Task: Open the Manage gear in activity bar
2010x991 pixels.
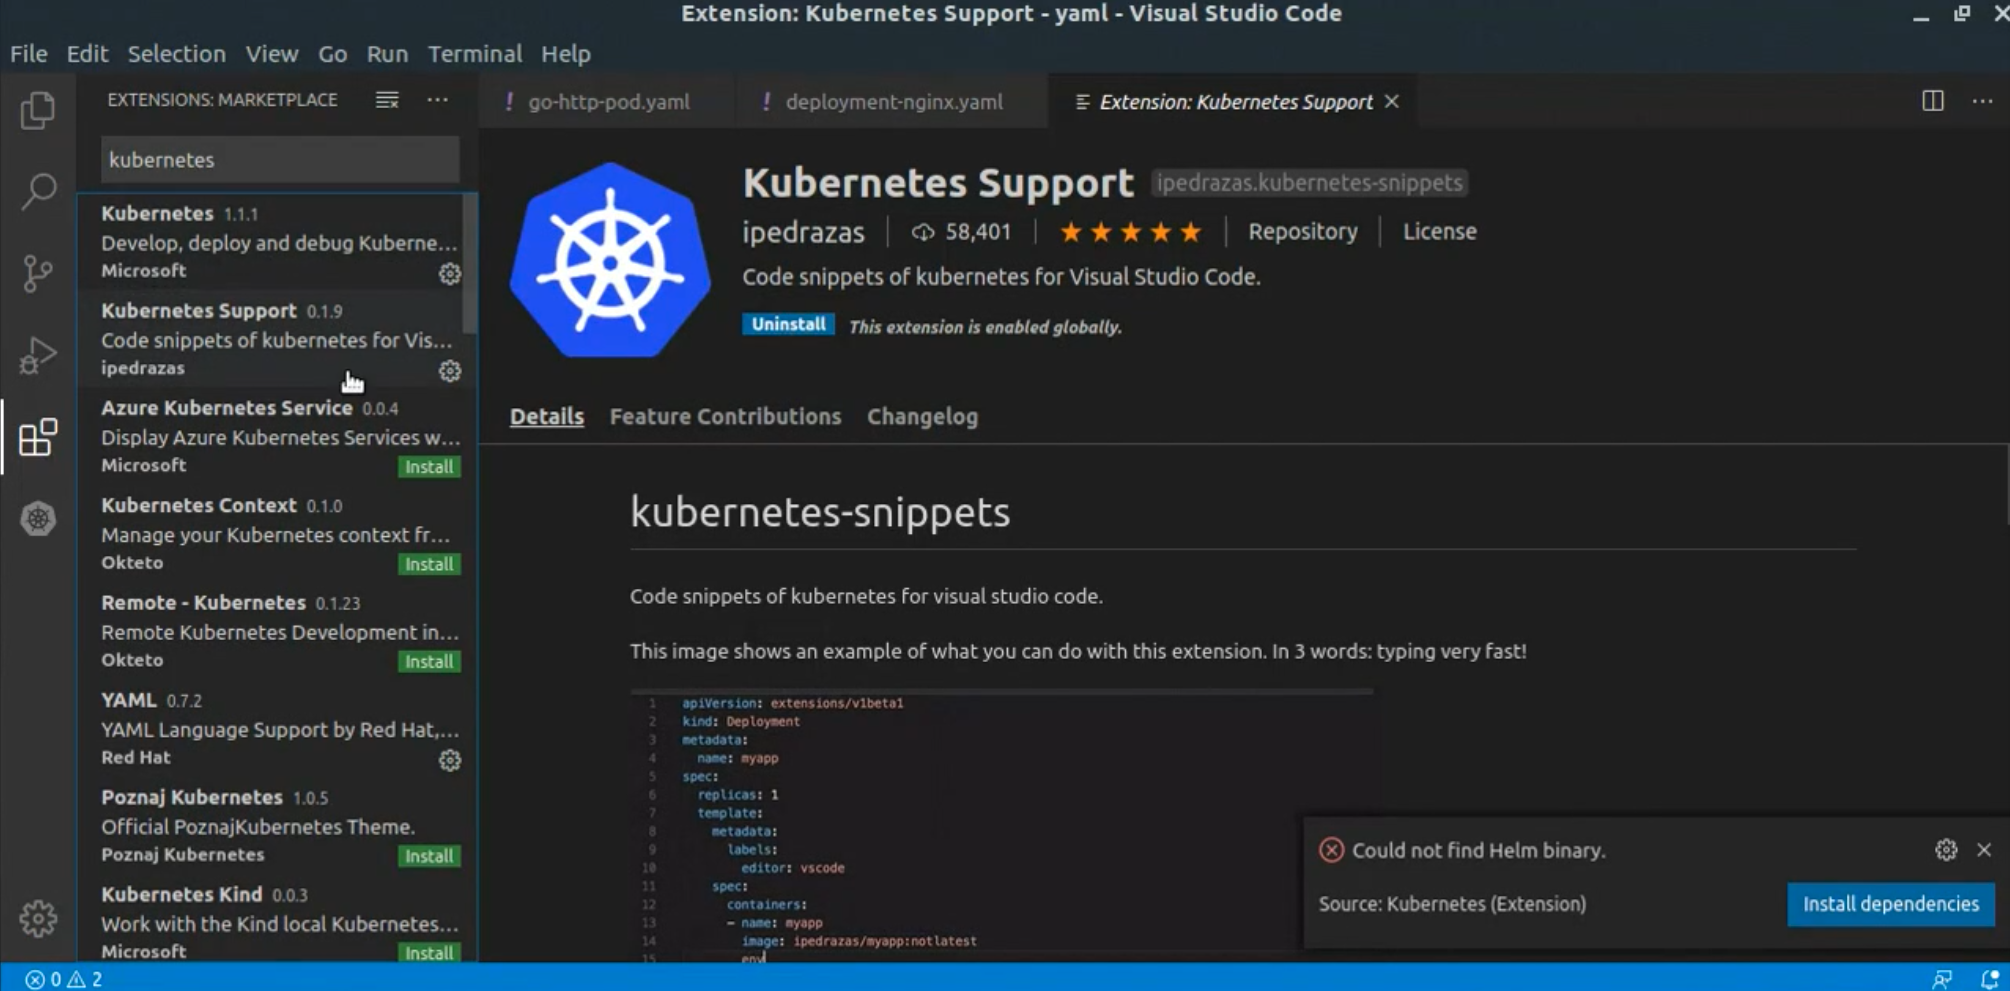Action: pyautogui.click(x=38, y=918)
